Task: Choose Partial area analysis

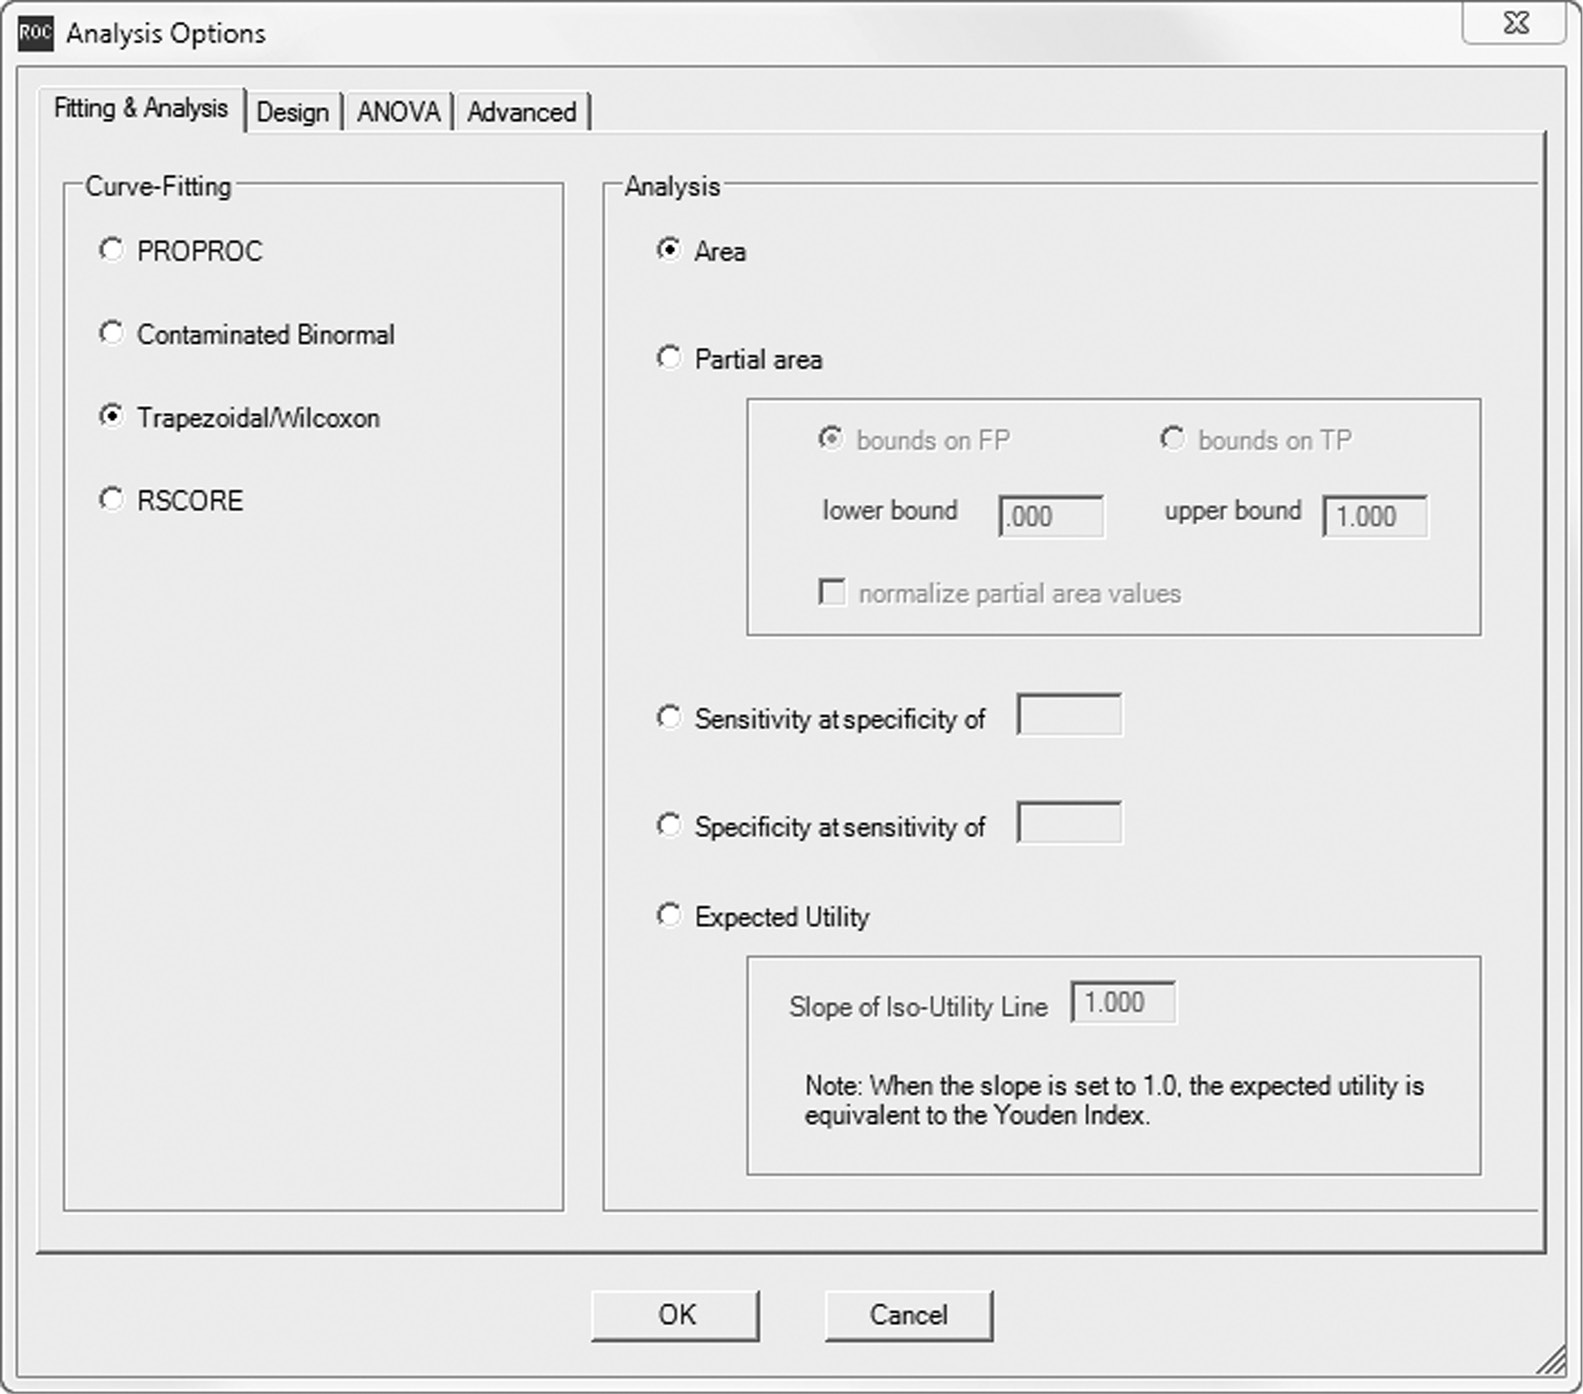Action: coord(669,358)
